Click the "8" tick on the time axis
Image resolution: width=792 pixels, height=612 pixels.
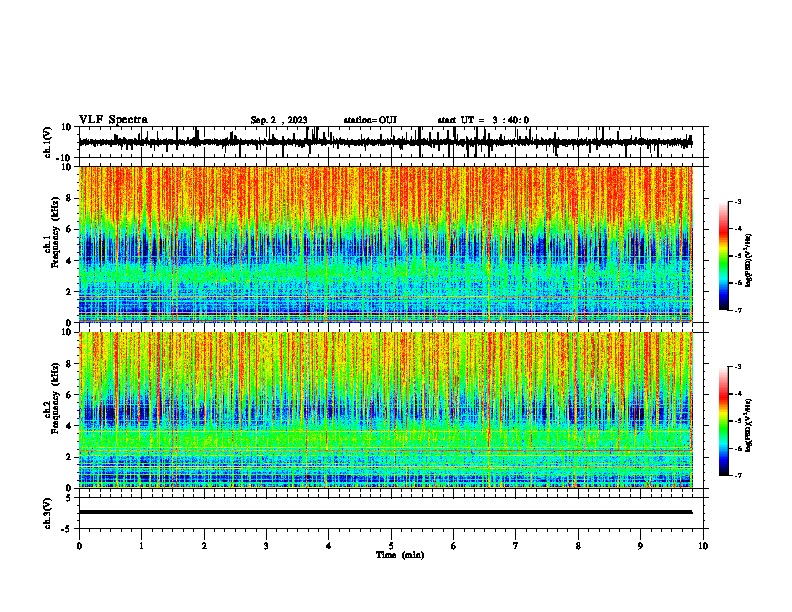pos(578,545)
